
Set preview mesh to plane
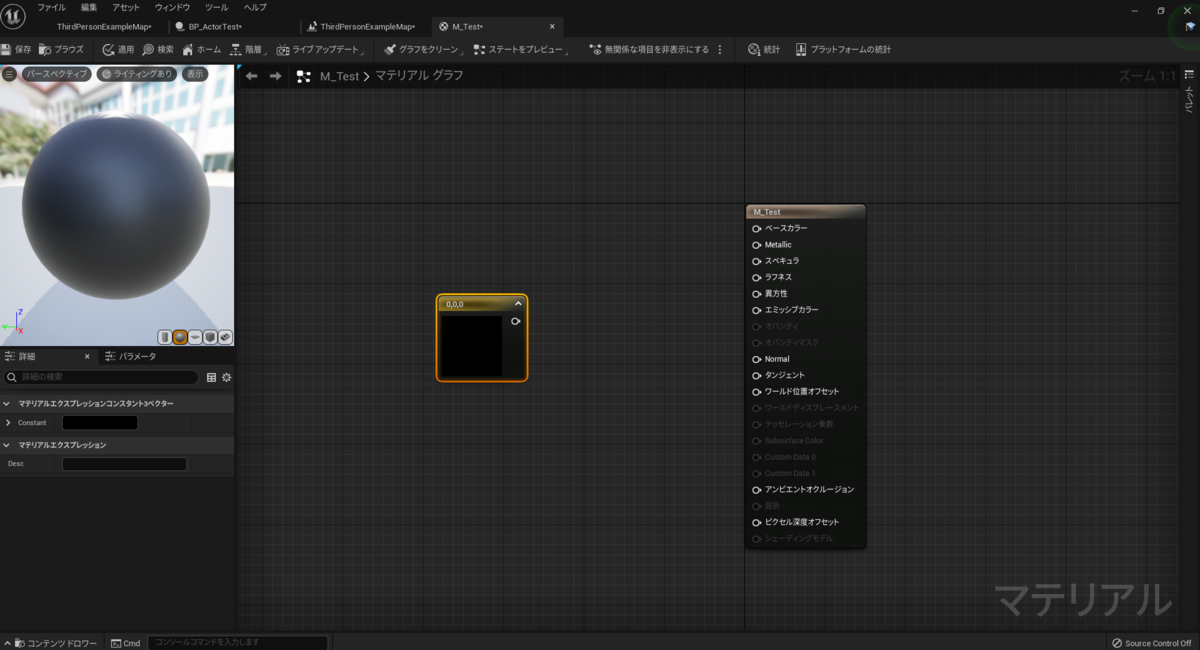pyautogui.click(x=195, y=337)
